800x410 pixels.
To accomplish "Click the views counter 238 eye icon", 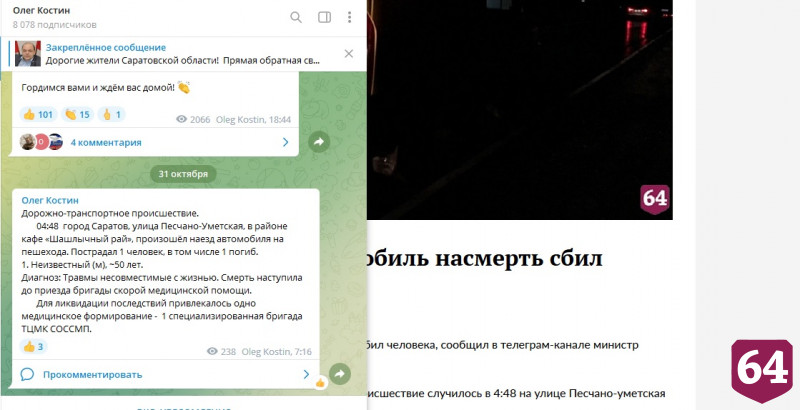I will [212, 351].
